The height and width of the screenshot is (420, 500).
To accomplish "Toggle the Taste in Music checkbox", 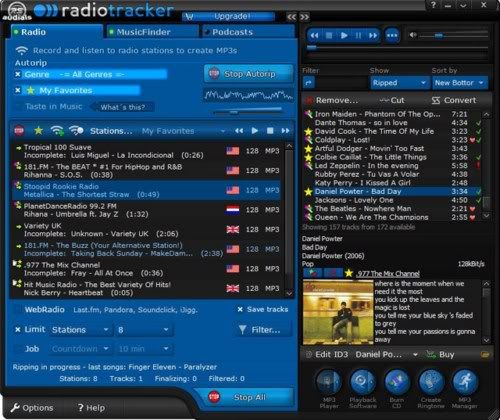I will click(x=19, y=107).
